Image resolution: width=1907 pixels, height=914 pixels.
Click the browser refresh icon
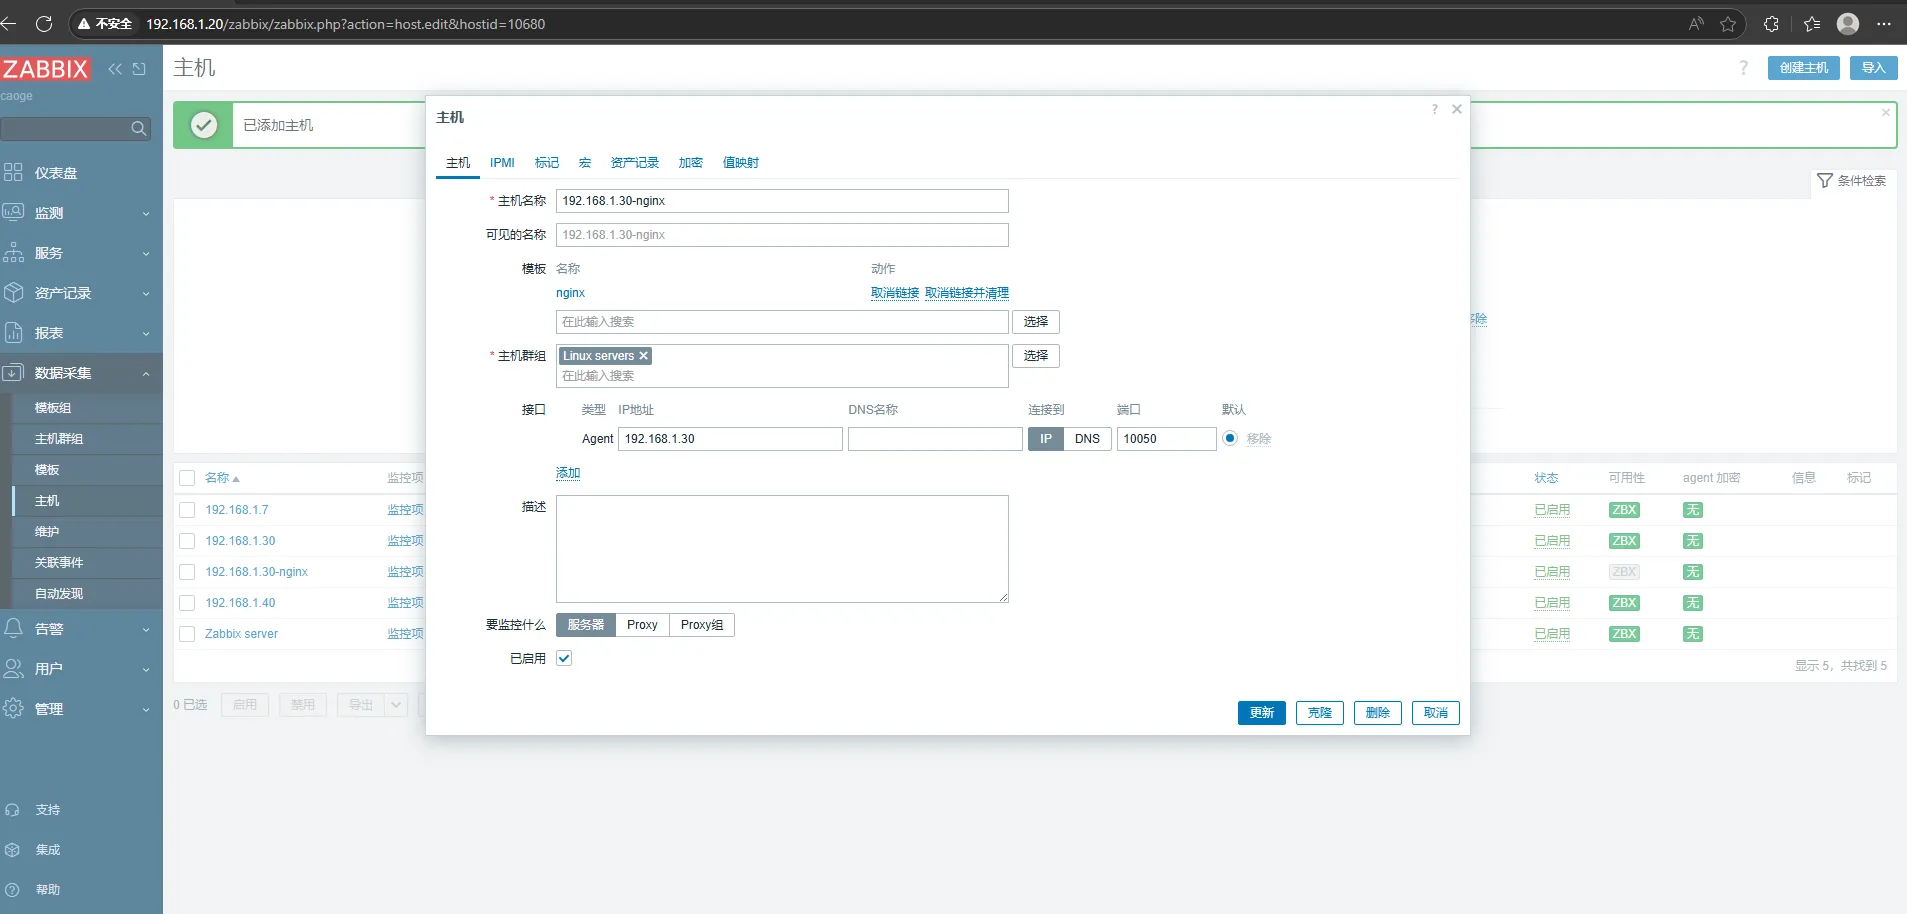(x=44, y=24)
